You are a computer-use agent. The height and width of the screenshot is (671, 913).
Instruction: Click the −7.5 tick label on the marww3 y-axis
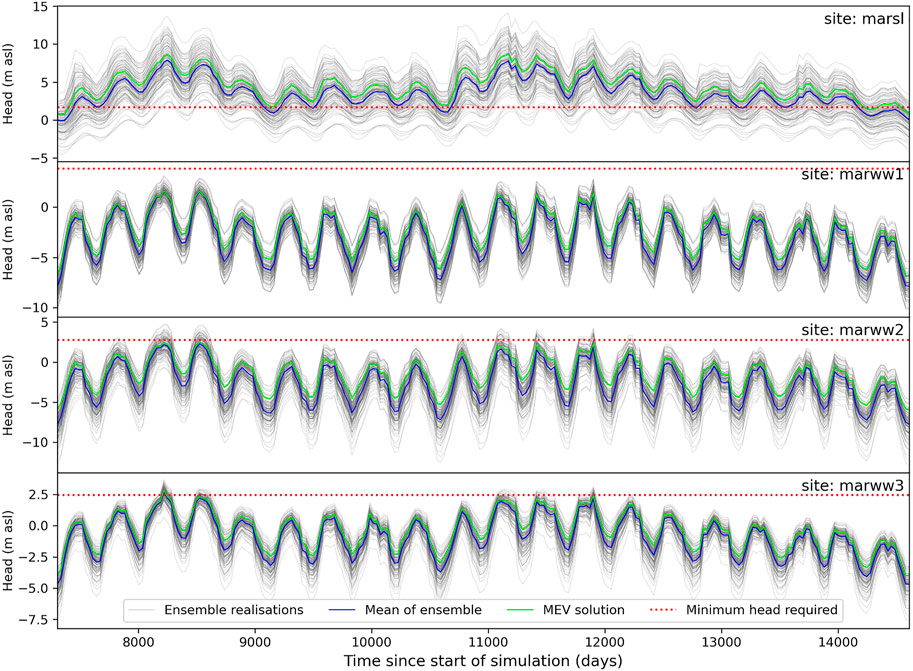[34, 620]
